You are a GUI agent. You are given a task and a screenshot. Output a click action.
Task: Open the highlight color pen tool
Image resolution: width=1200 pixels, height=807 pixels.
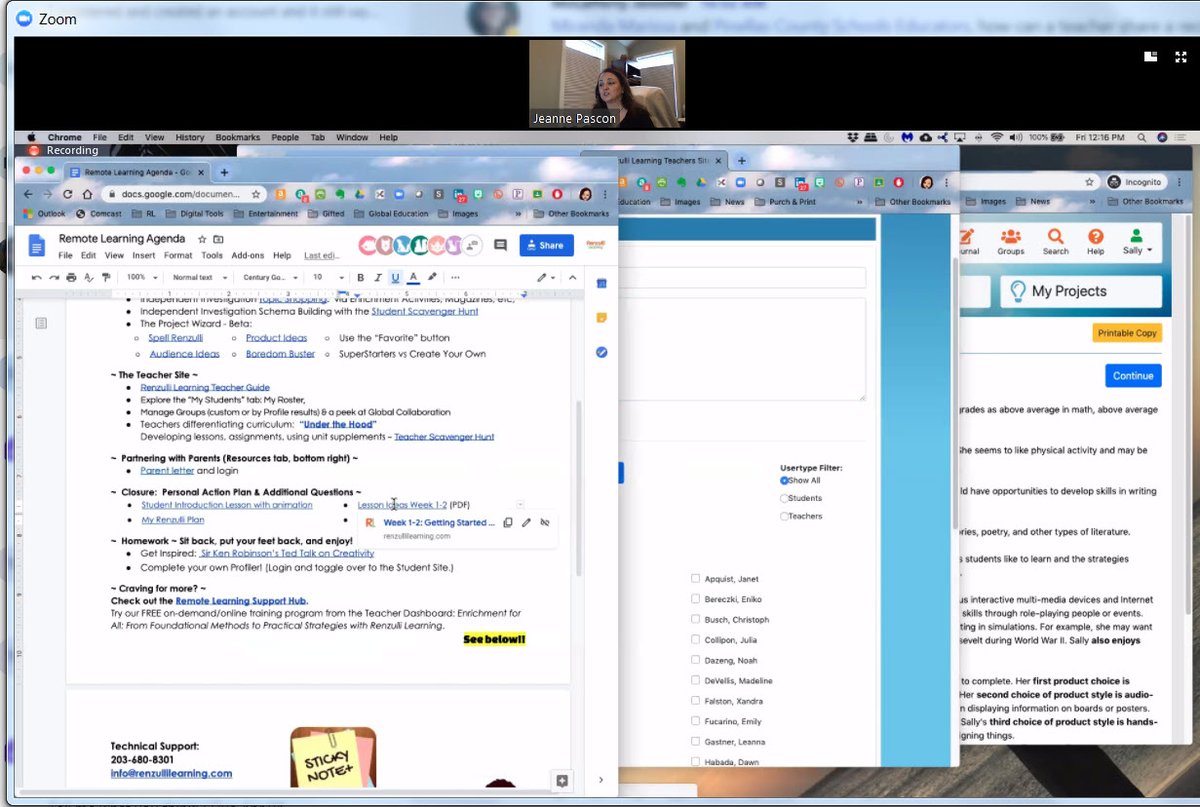click(x=432, y=277)
